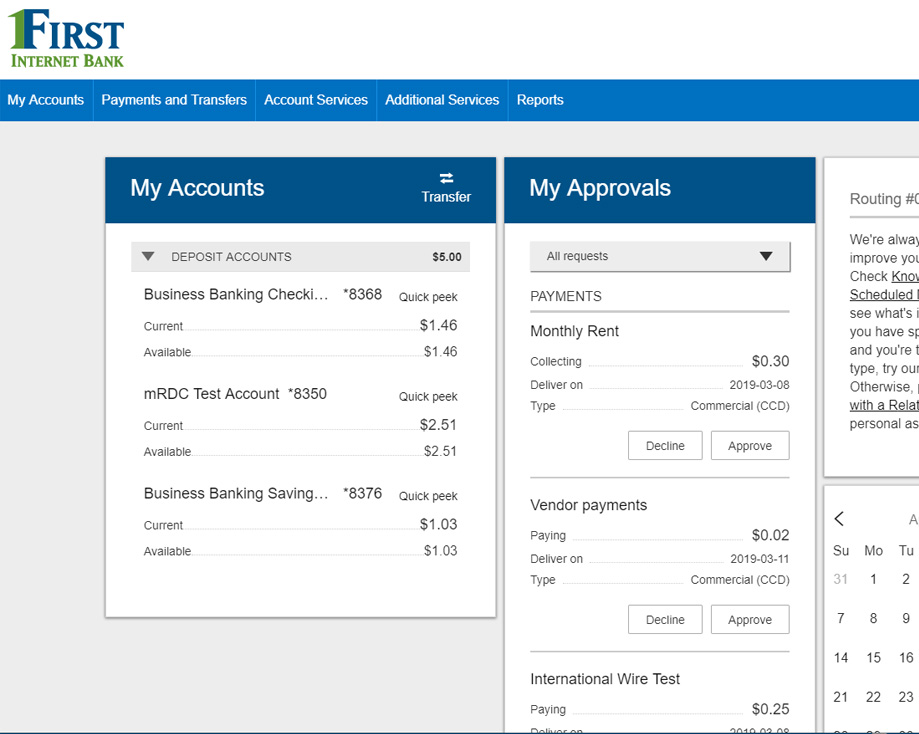Click the Transfer arrows icon
919x734 pixels.
(446, 178)
